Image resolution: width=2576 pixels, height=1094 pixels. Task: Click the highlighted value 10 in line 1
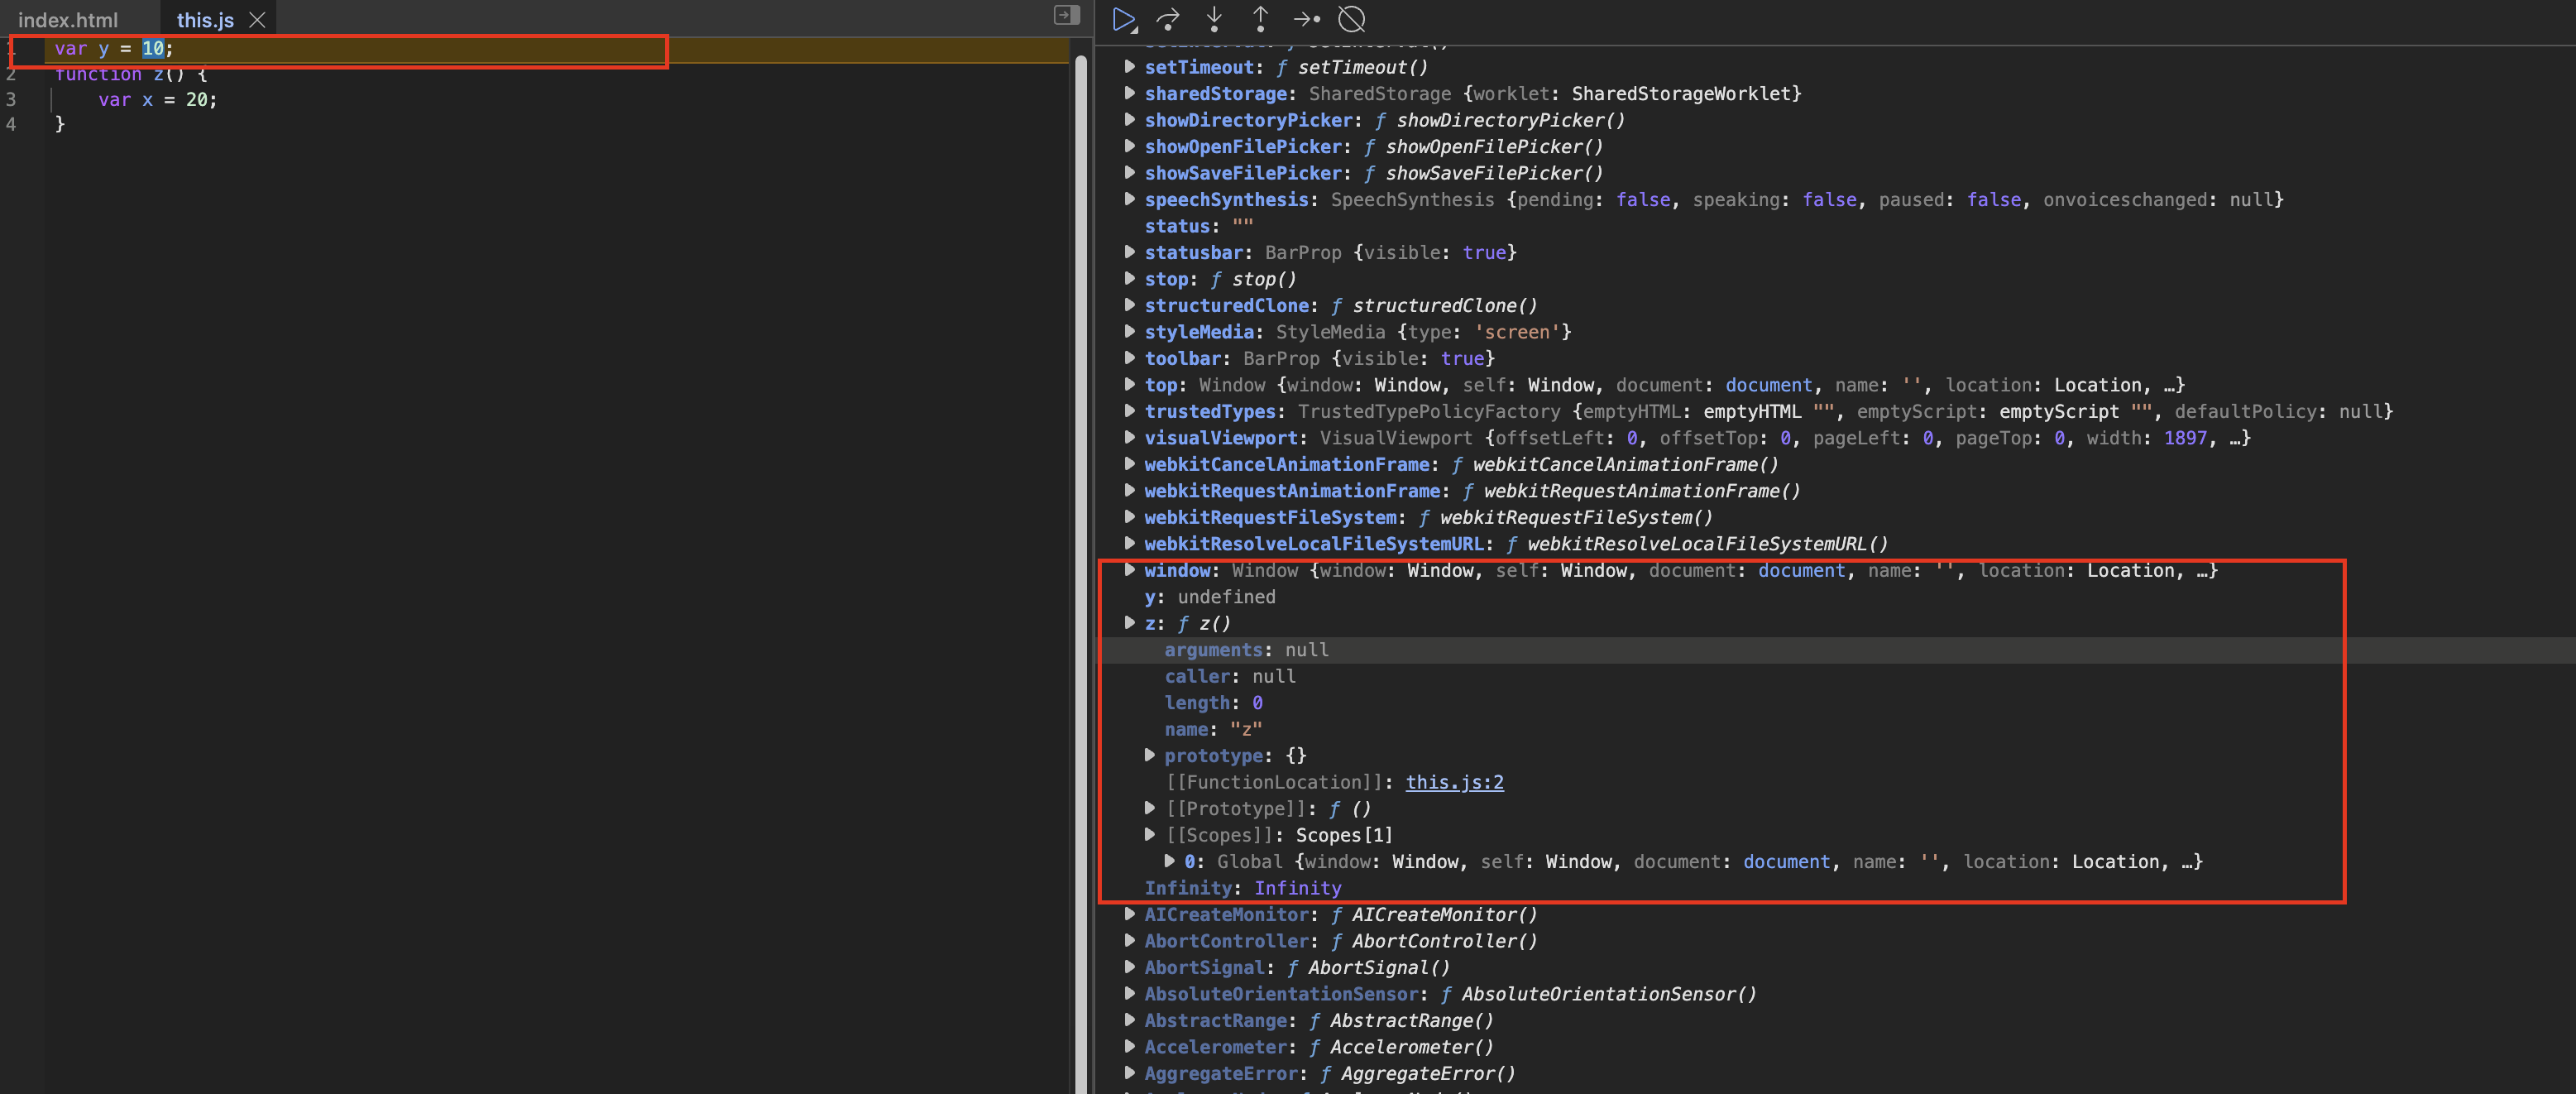[153, 48]
